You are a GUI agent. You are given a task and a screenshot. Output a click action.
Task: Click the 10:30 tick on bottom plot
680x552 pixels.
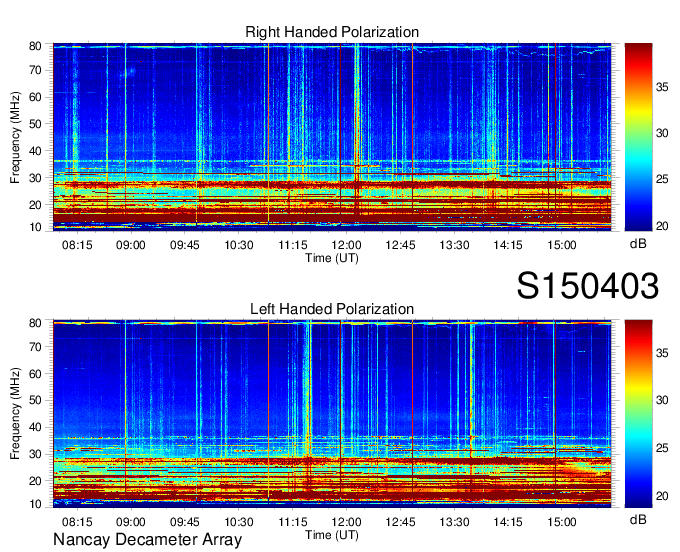coord(239,522)
